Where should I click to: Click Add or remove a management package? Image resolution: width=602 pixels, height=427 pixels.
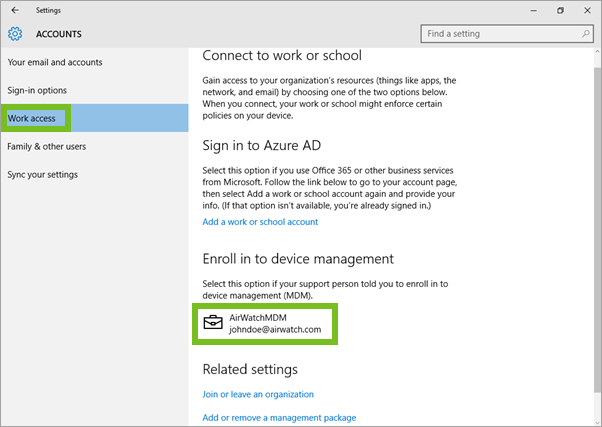[279, 417]
